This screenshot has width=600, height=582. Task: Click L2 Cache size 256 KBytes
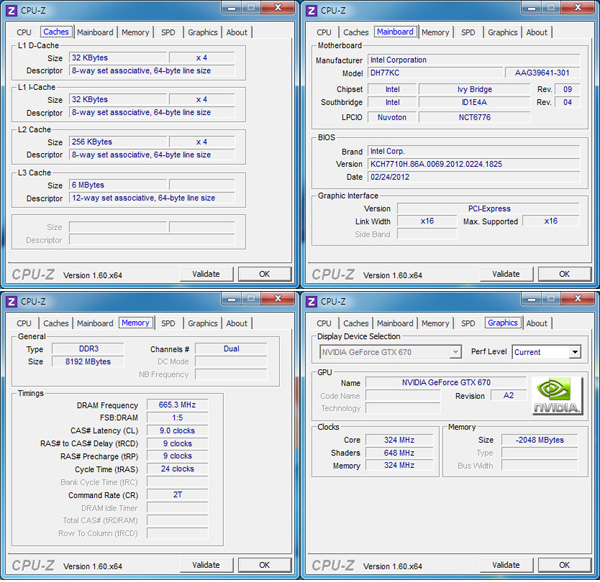point(118,142)
